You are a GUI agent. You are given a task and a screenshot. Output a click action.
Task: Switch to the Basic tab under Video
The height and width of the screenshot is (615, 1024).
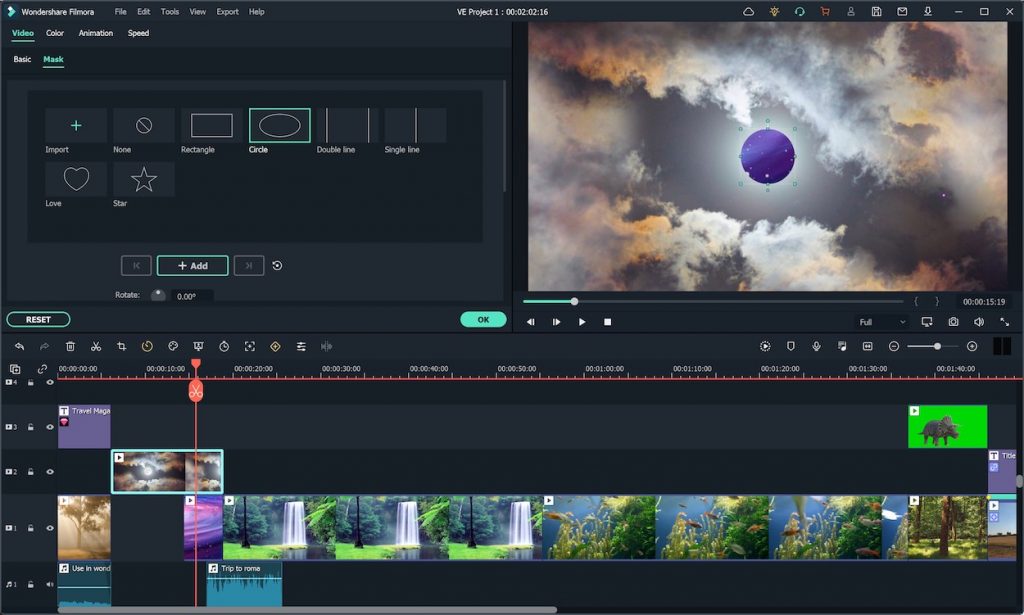(x=20, y=59)
